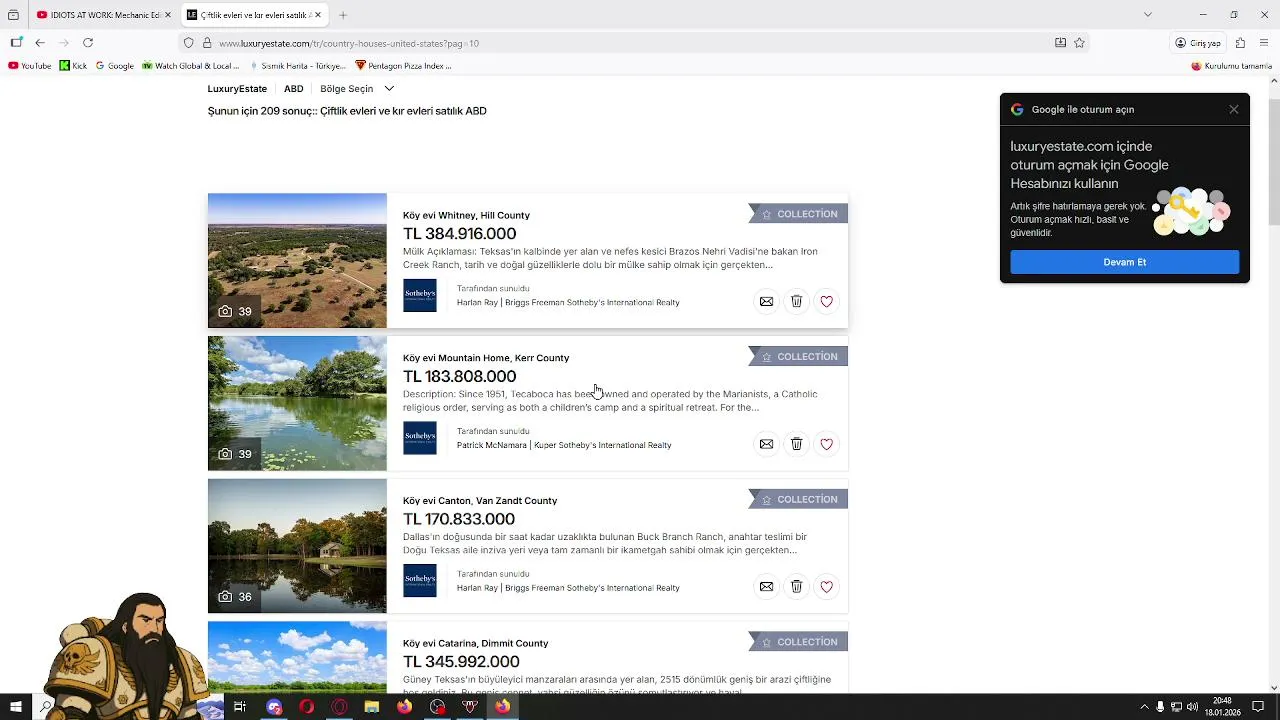The height and width of the screenshot is (720, 1280).
Task: Click price TL 384.916.000
Action: coord(459,234)
